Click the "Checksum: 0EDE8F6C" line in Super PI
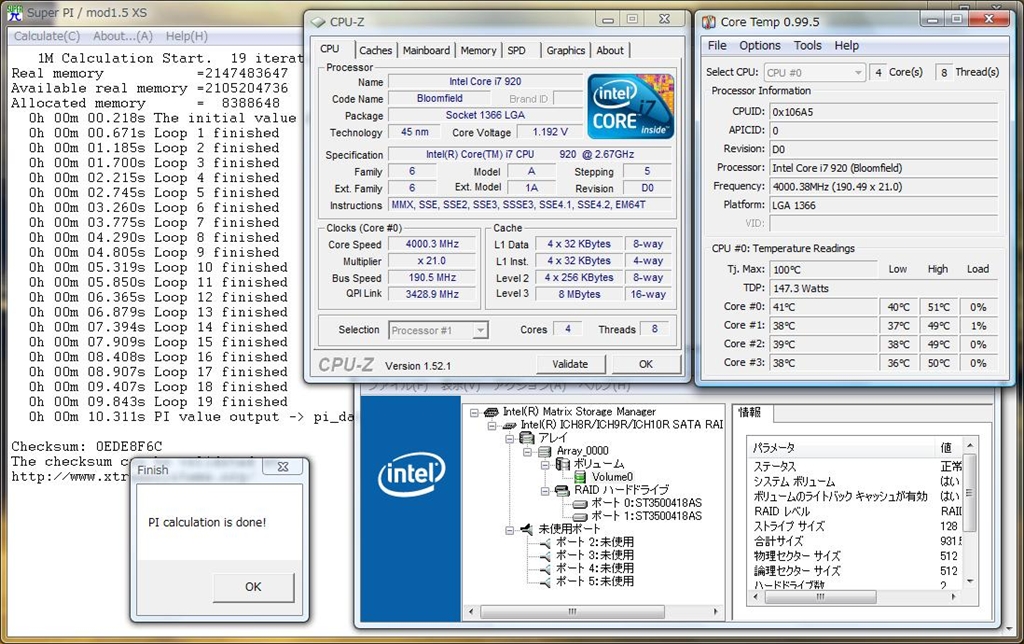 87,447
